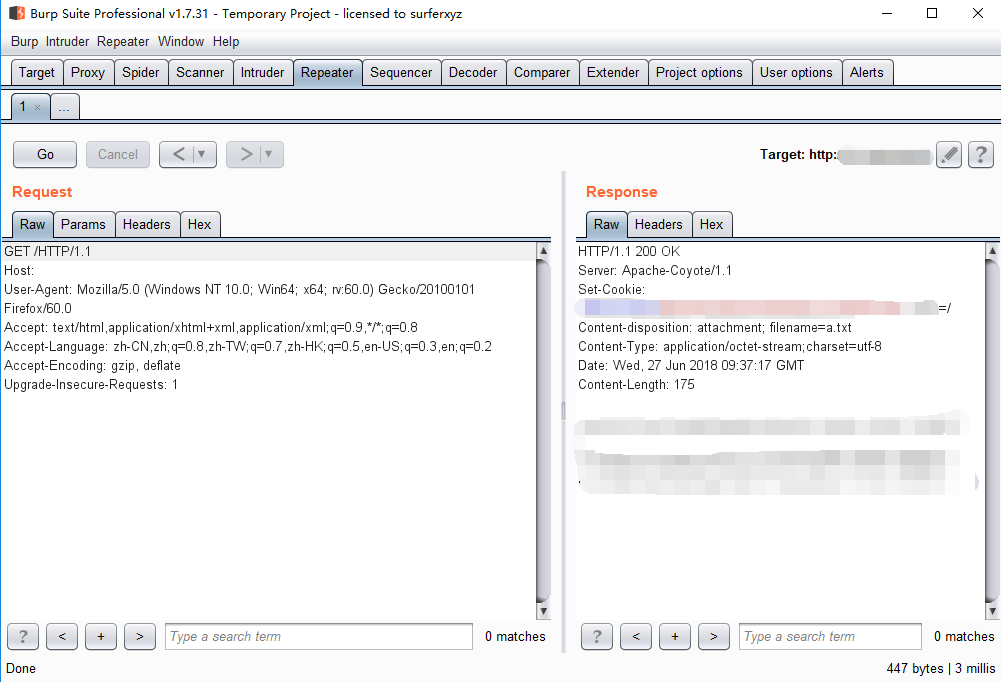Viewport: 1001px width, 682px height.
Task: Click the request scrollbar up arrow
Action: 543,250
